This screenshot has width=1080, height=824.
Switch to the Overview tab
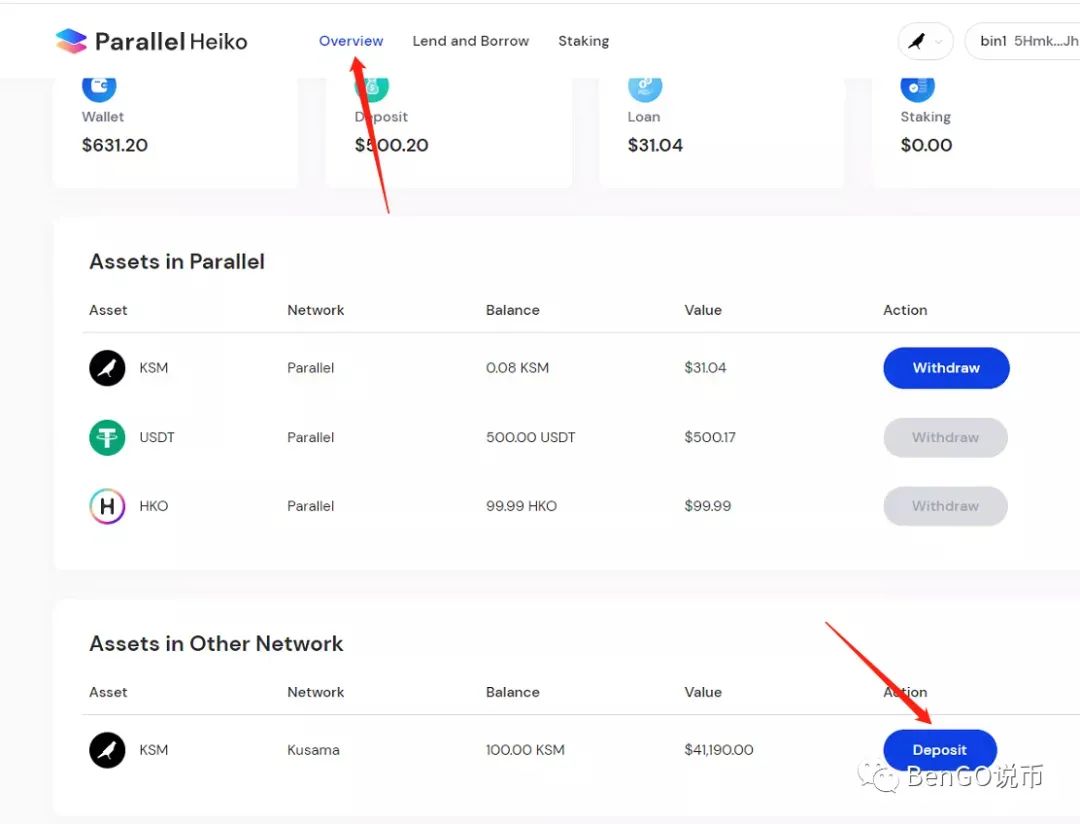pyautogui.click(x=351, y=41)
